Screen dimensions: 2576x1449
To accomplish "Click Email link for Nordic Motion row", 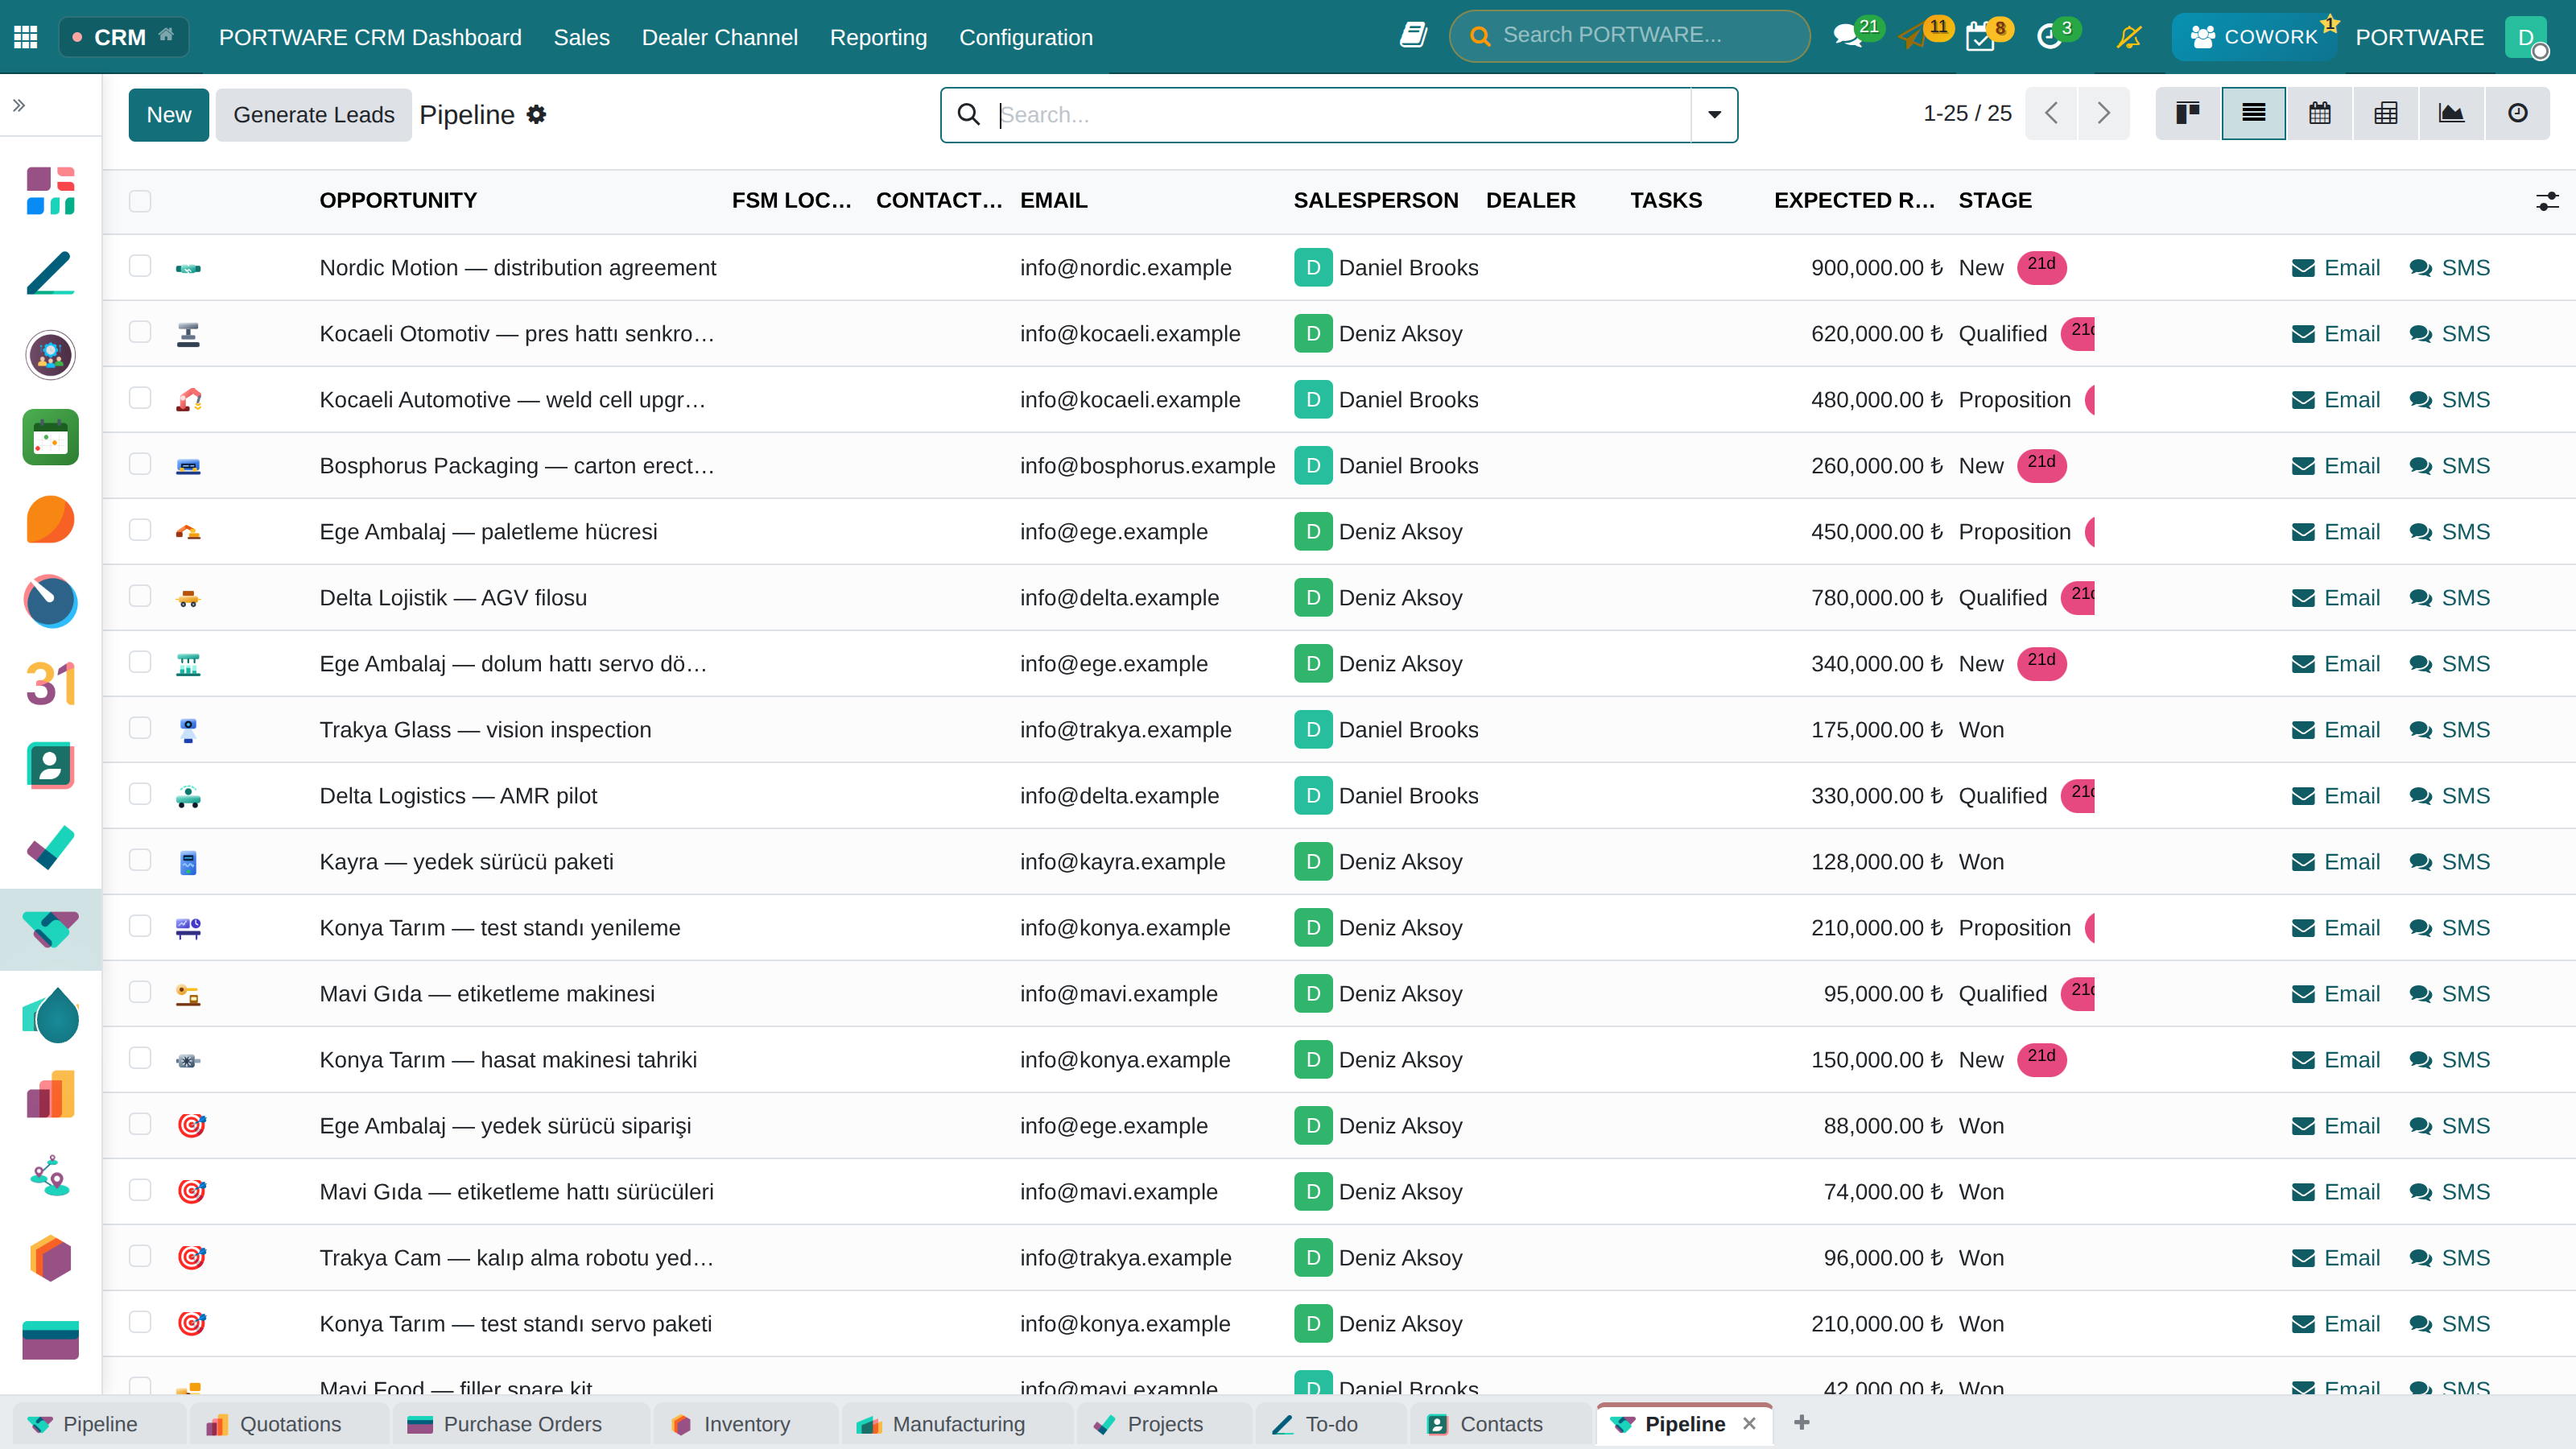I will [x=2335, y=268].
